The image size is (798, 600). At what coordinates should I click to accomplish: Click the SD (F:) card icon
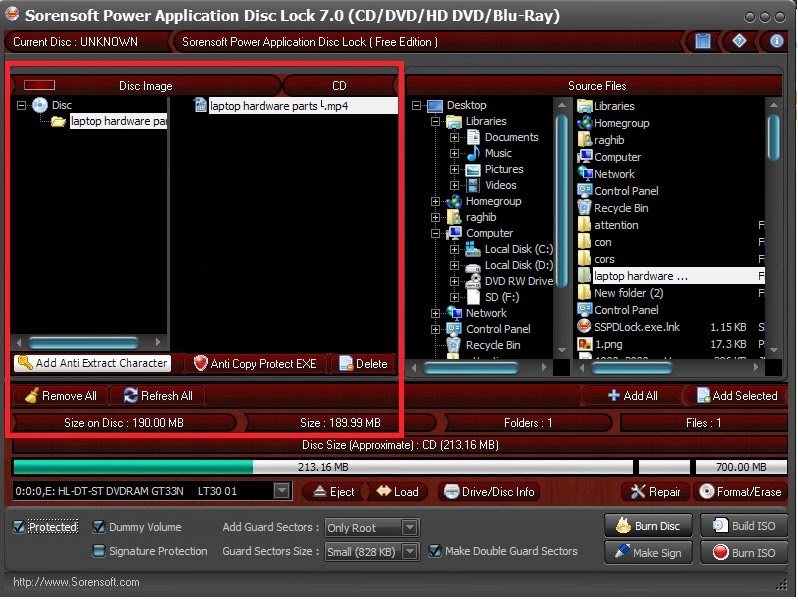(473, 297)
